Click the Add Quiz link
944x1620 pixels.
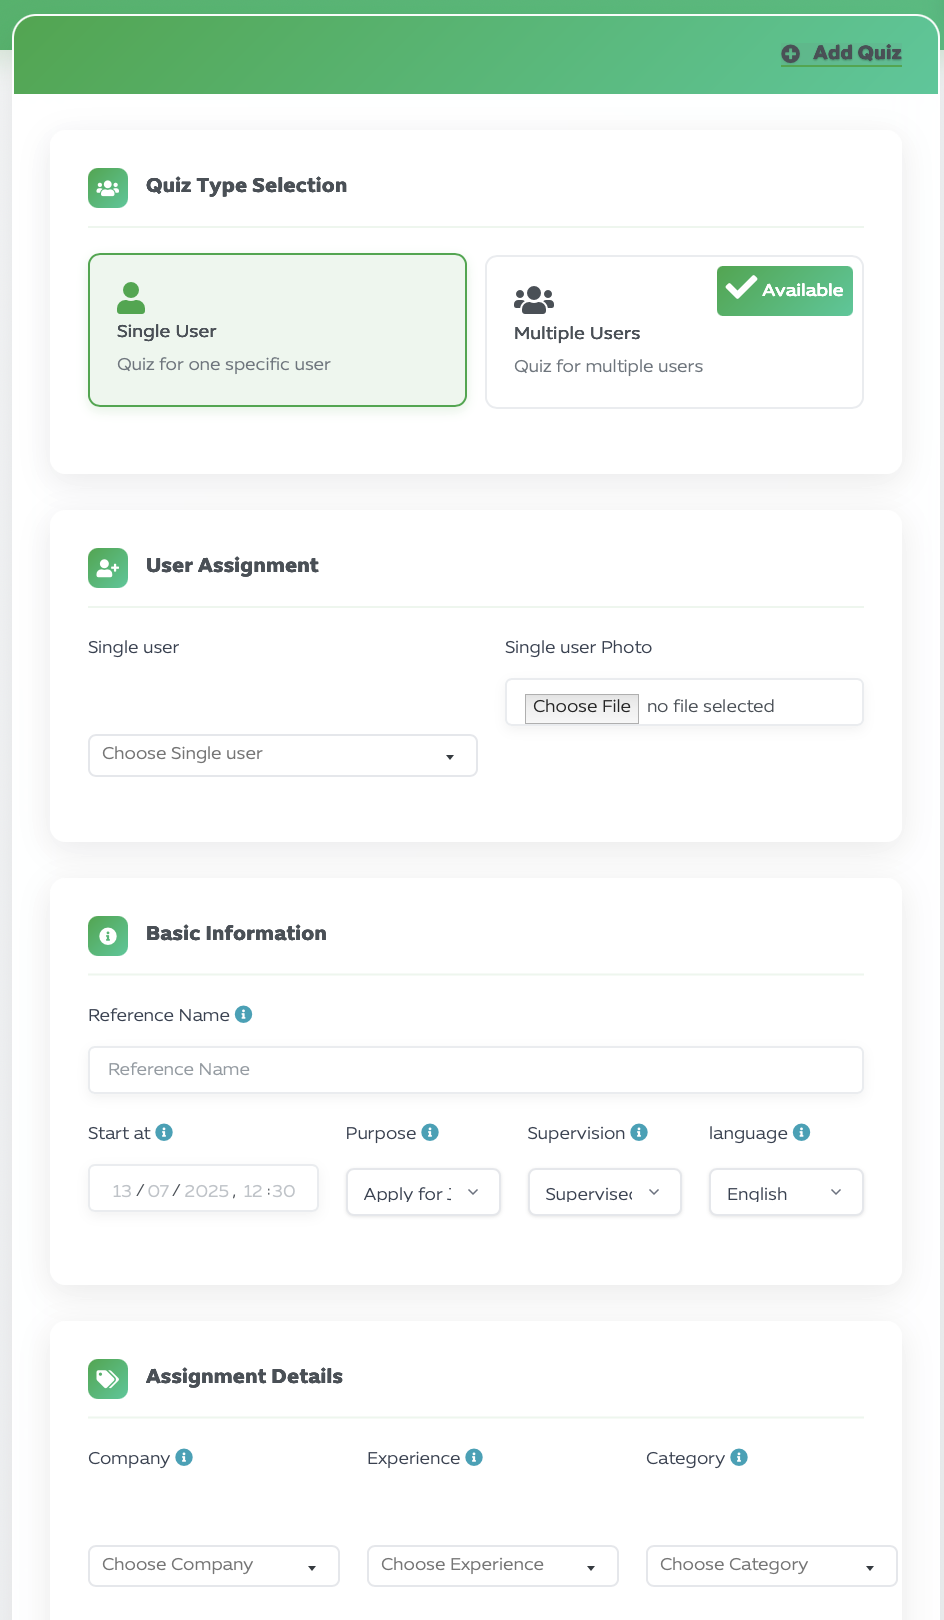point(842,53)
